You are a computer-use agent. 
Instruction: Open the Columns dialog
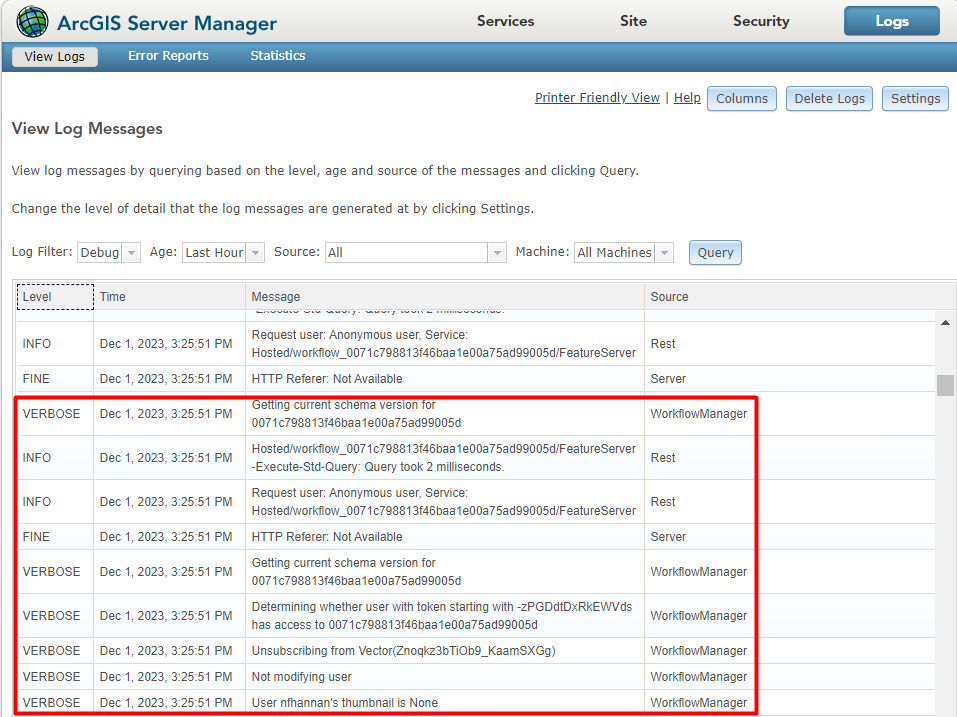click(741, 98)
